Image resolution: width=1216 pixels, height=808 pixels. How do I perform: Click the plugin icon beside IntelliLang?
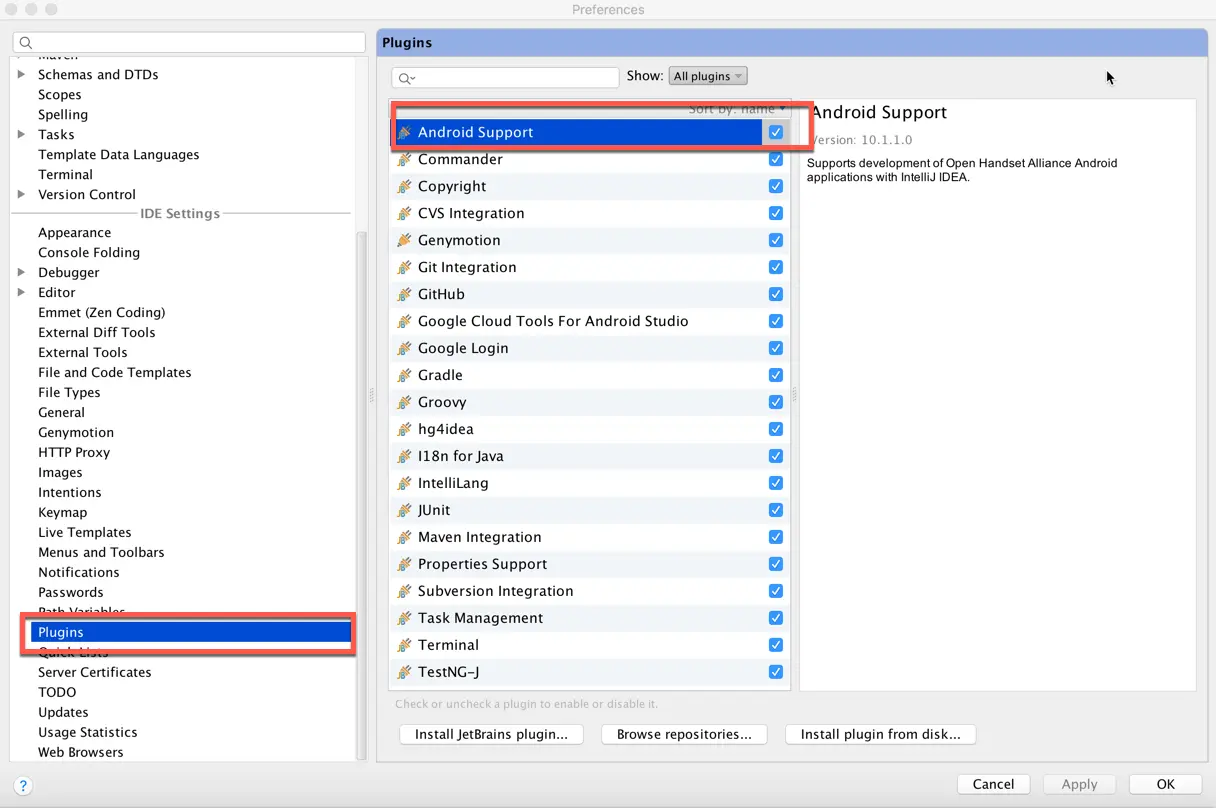pyautogui.click(x=404, y=483)
